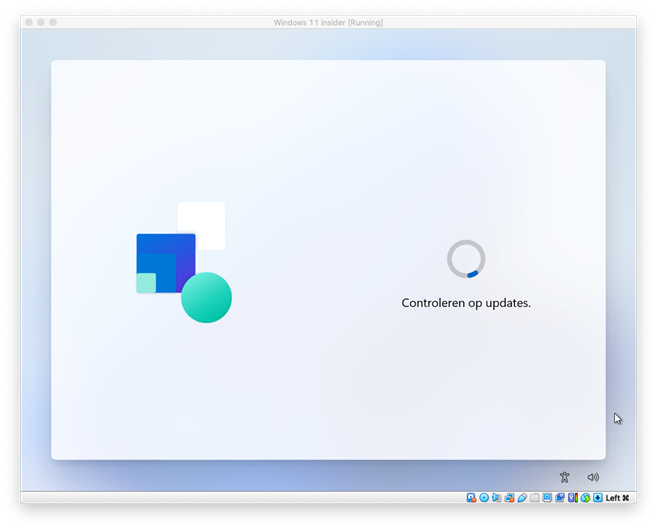The image size is (657, 529).
Task: Click the 'Controleren op updates.' status text
Action: 466,303
